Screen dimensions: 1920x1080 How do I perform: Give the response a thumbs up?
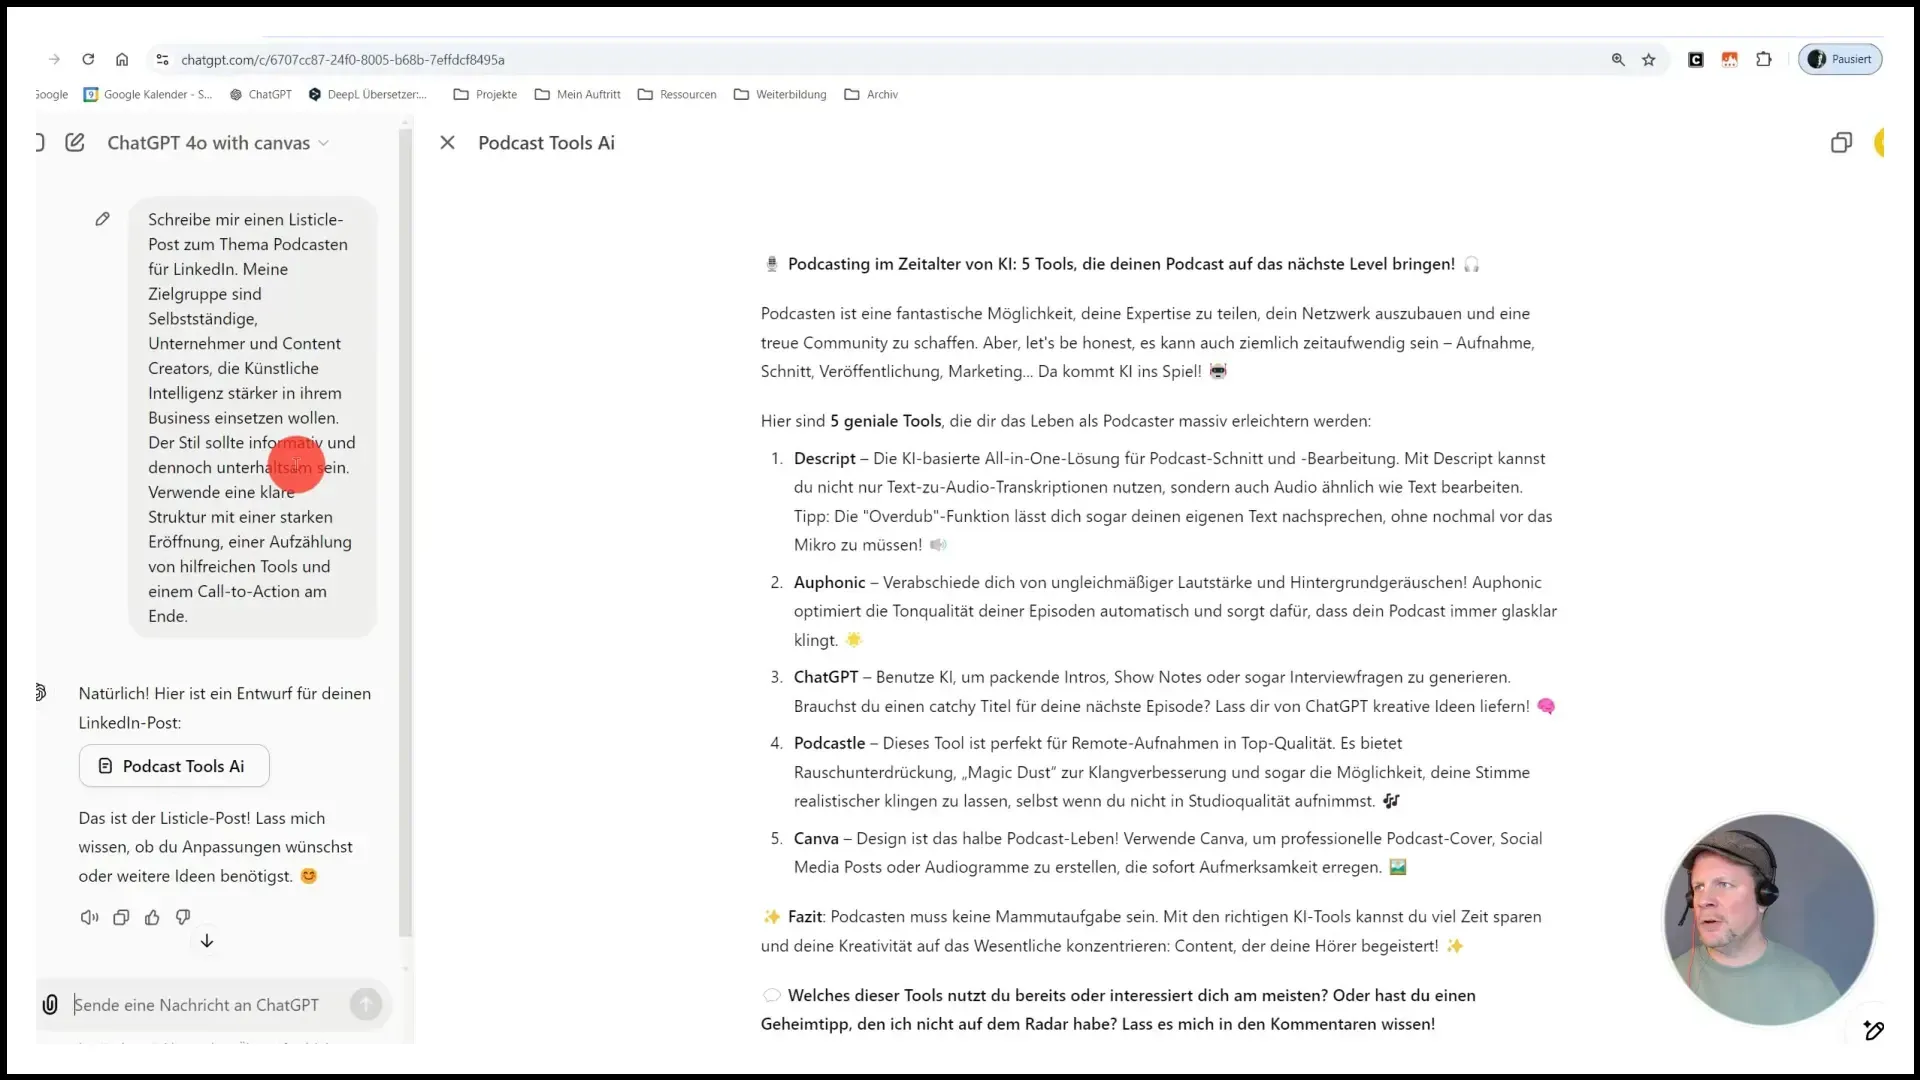pos(152,917)
